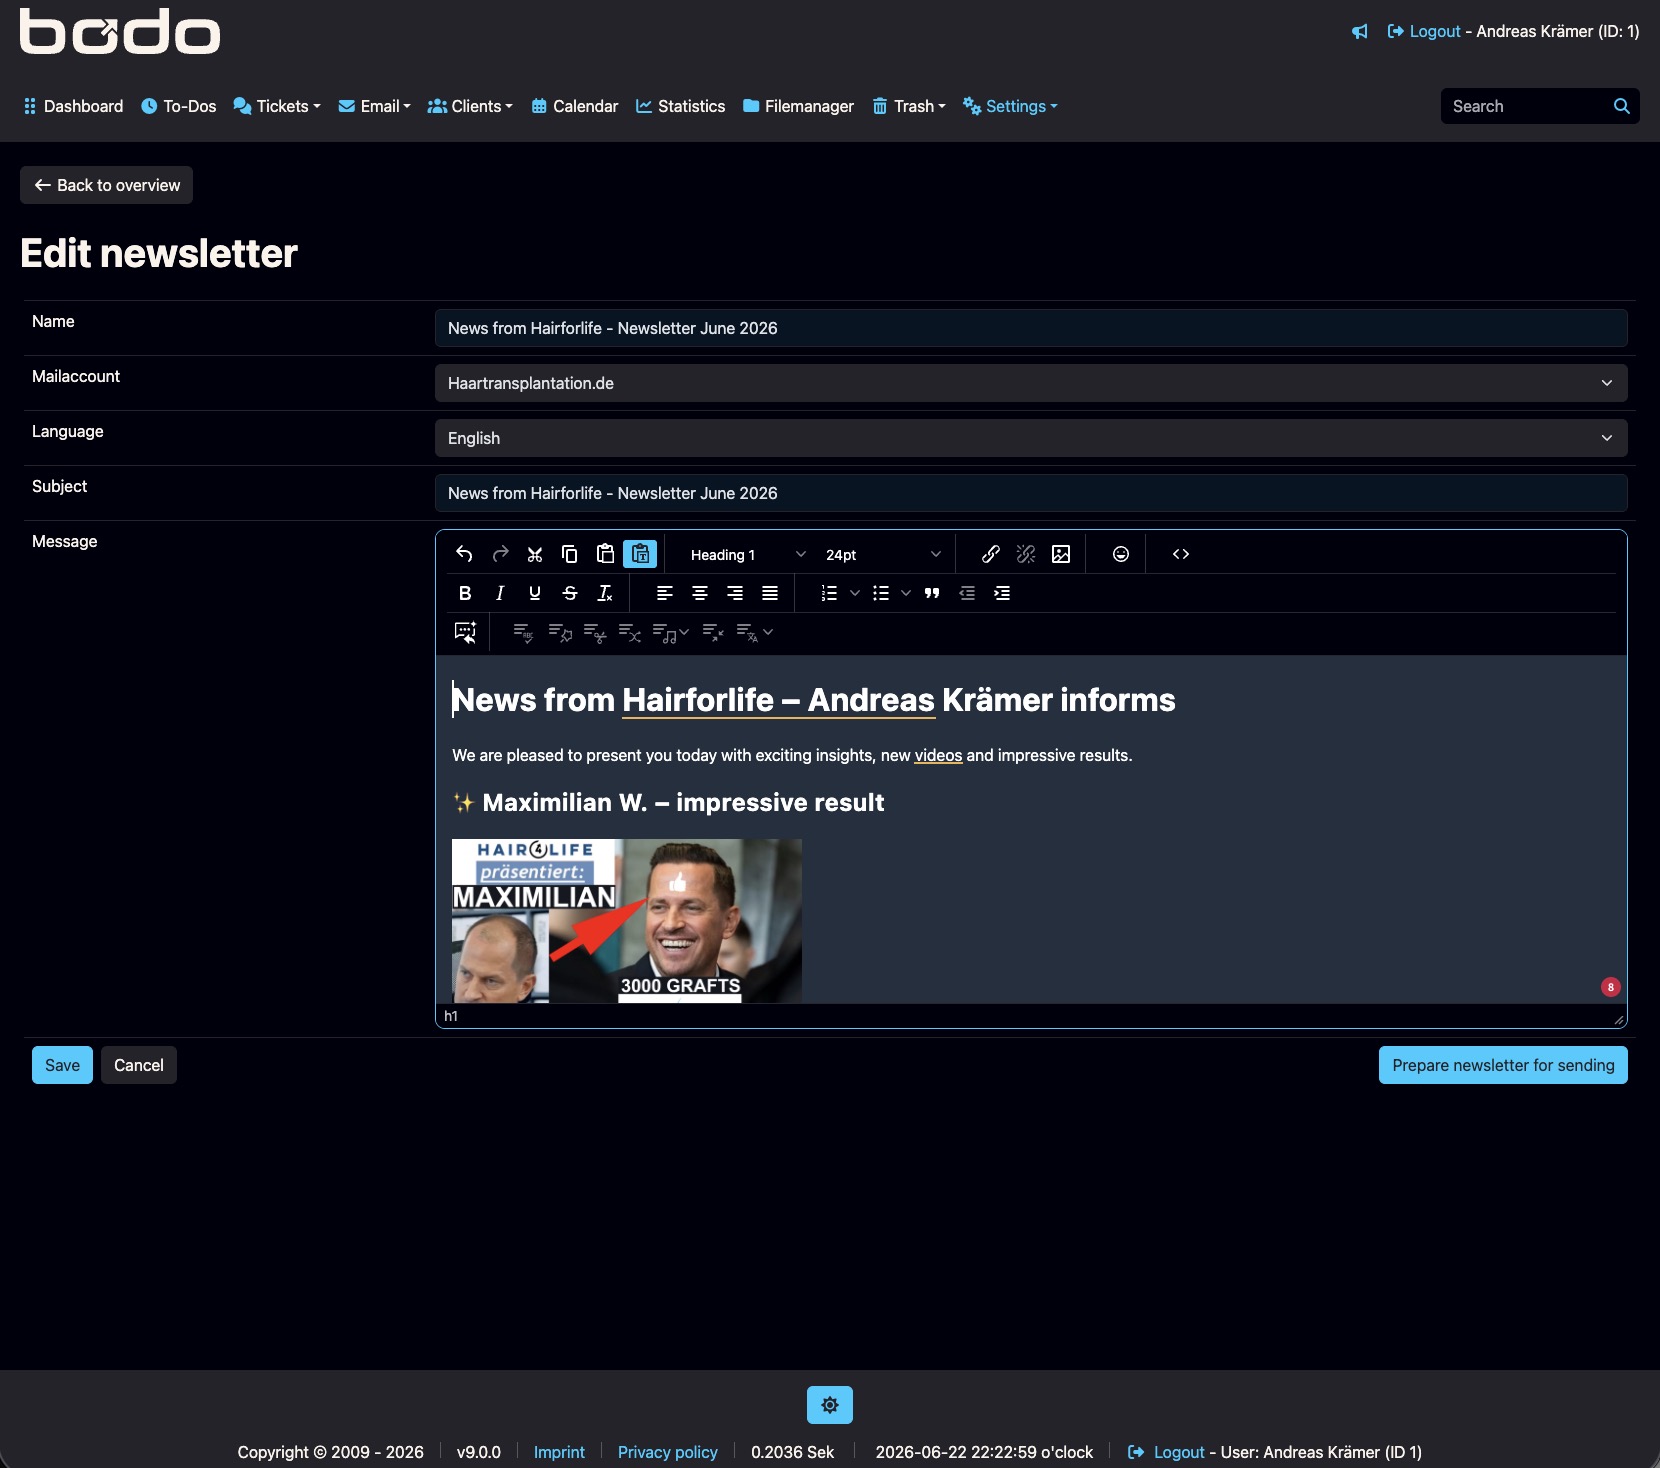1660x1468 pixels.
Task: Click the redo icon in editor toolbar
Action: [x=500, y=554]
